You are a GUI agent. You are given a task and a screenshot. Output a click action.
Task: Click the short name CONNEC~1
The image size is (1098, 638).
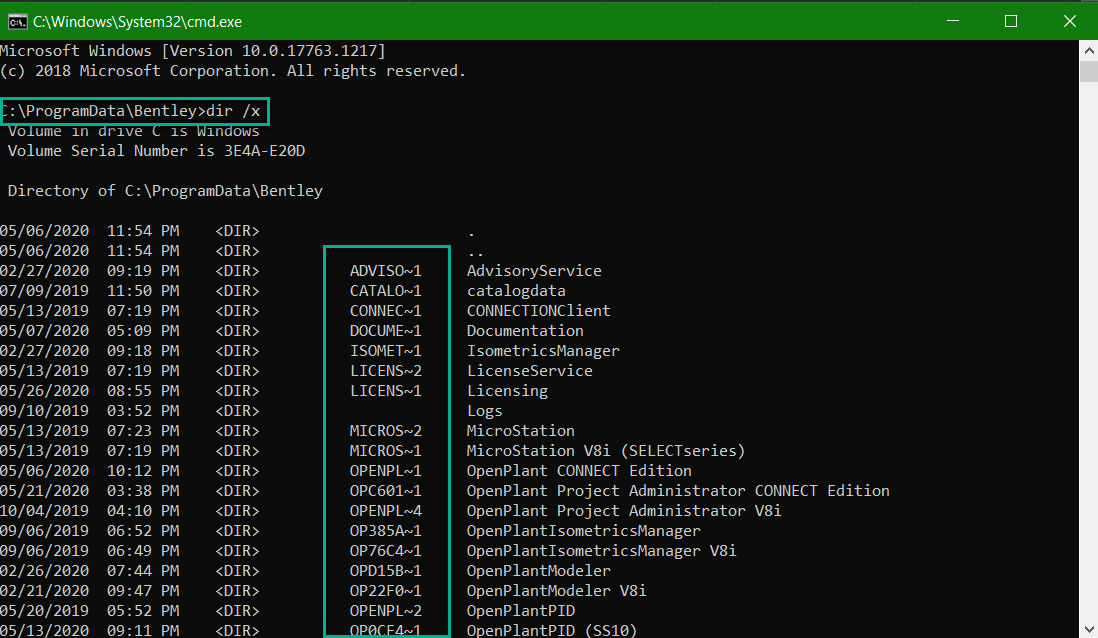tap(386, 310)
